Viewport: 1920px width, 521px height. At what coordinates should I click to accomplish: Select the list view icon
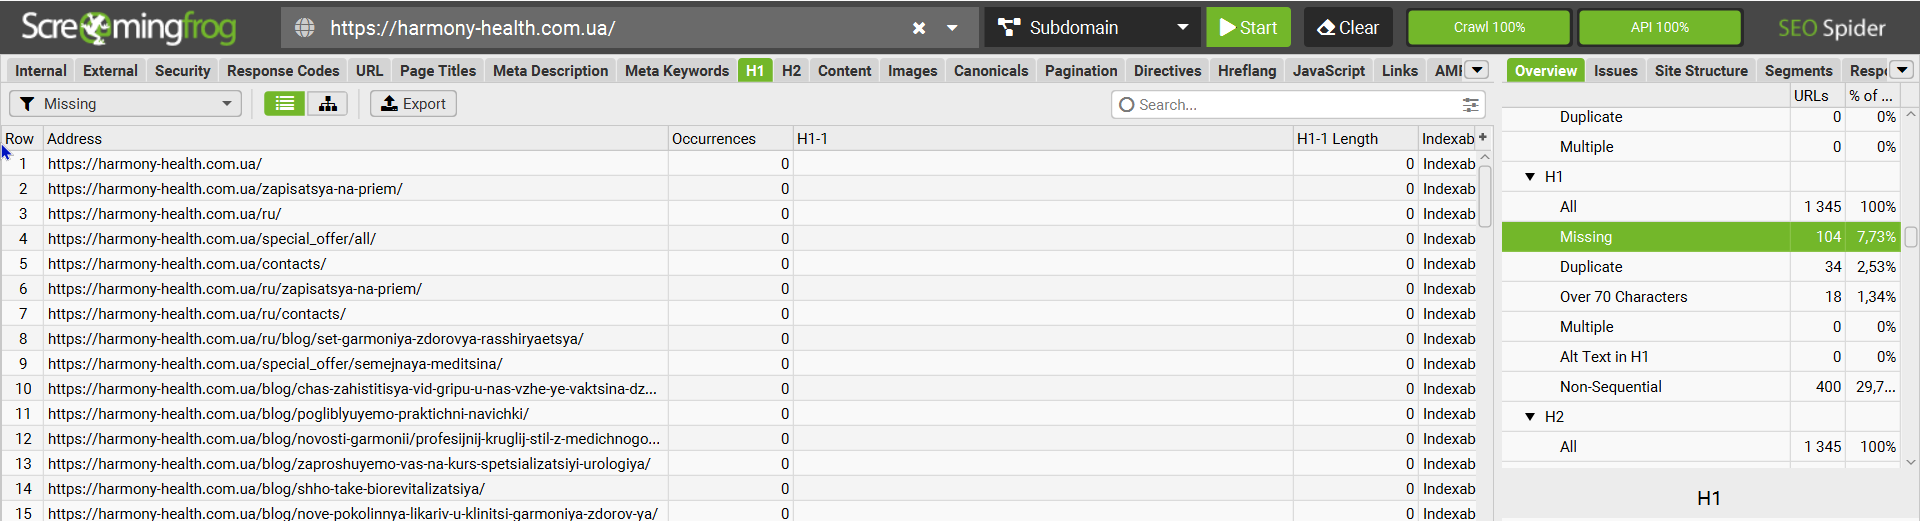[x=285, y=104]
